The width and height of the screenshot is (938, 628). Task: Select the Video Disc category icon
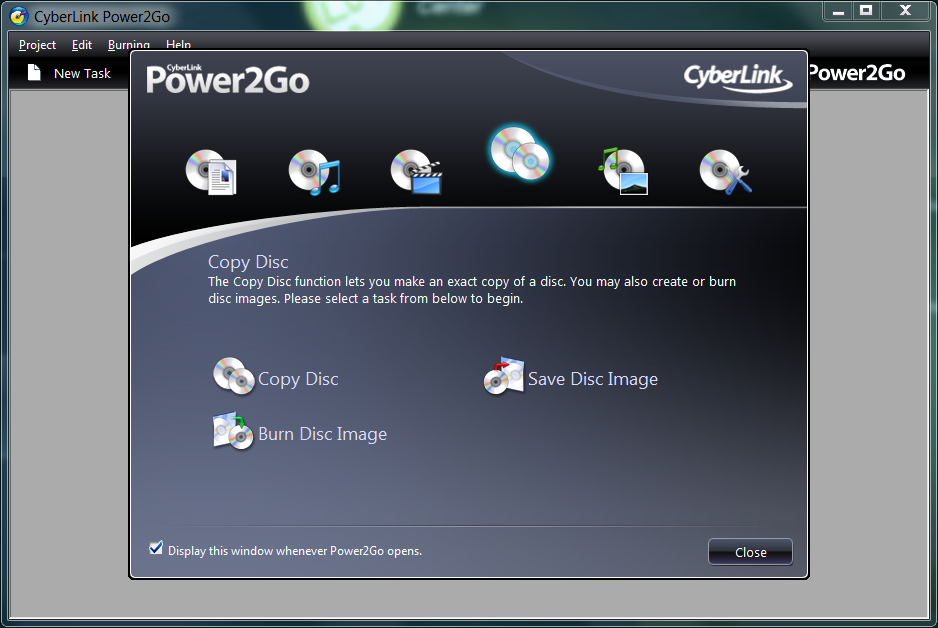tap(416, 172)
